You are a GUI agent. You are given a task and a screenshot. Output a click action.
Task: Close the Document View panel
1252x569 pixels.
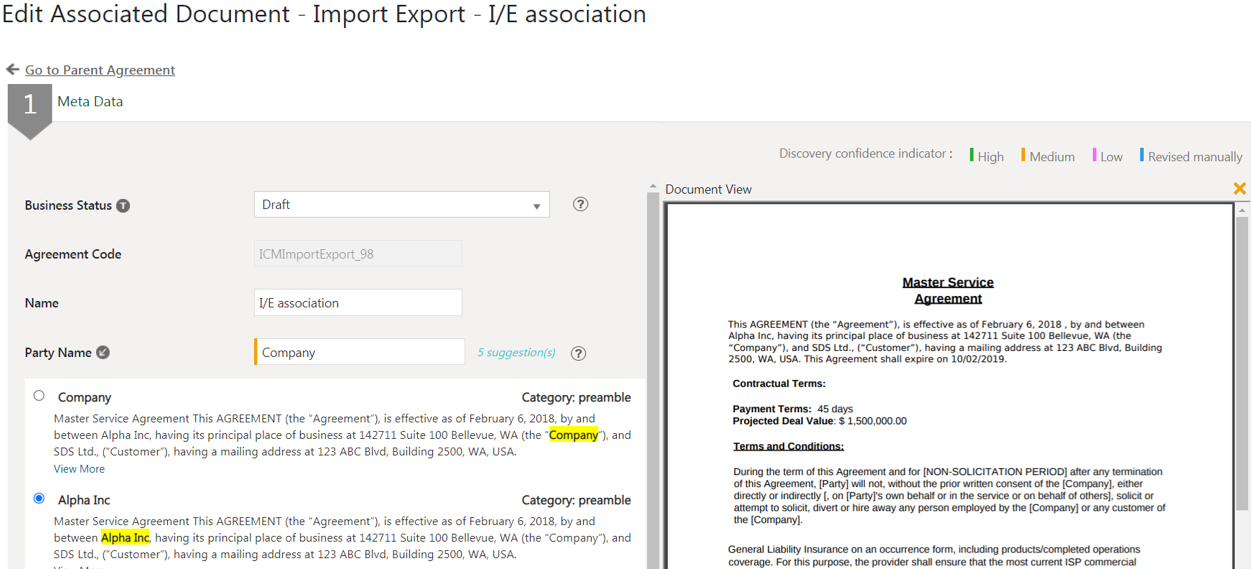coord(1239,189)
